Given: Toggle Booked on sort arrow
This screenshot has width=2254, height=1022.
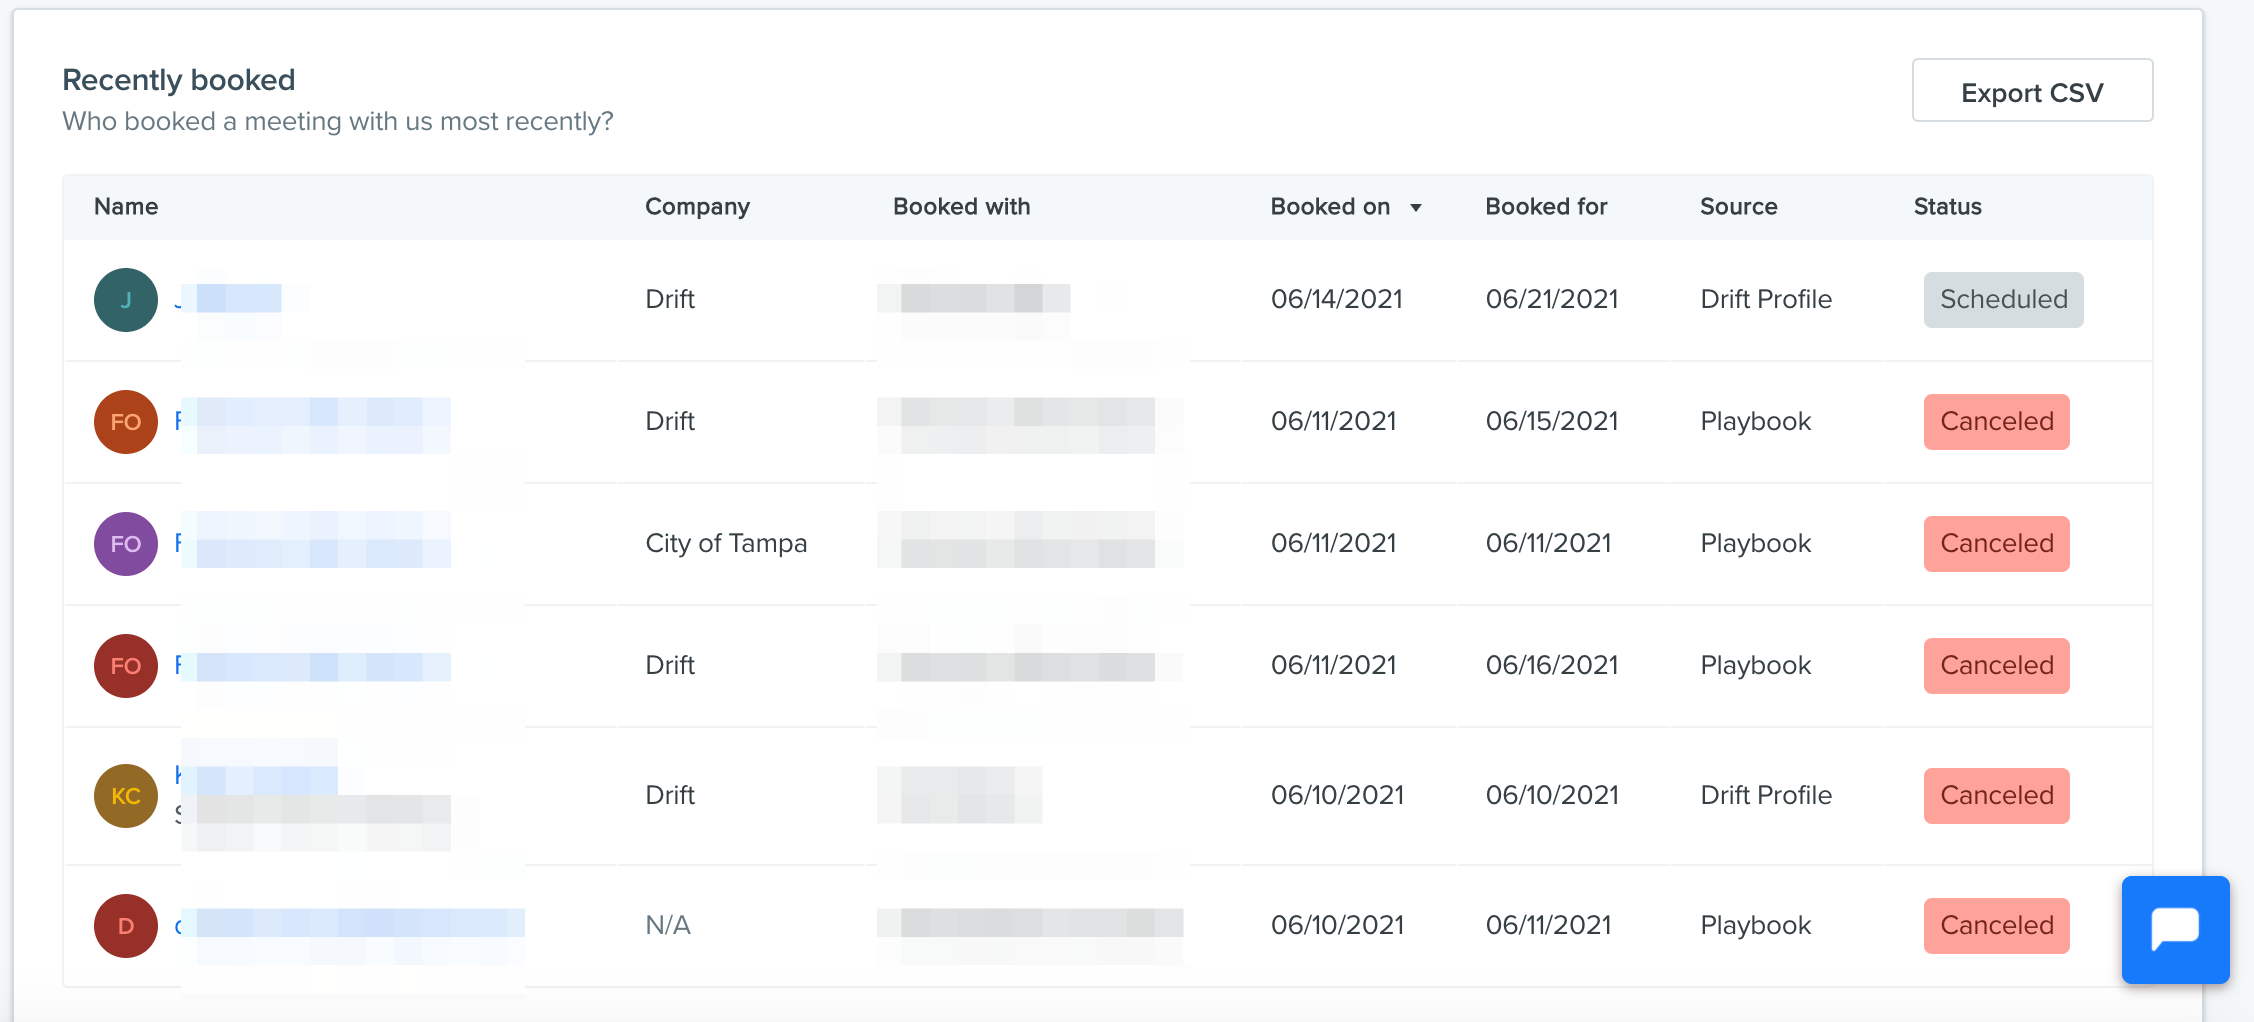Looking at the screenshot, I should tap(1416, 208).
